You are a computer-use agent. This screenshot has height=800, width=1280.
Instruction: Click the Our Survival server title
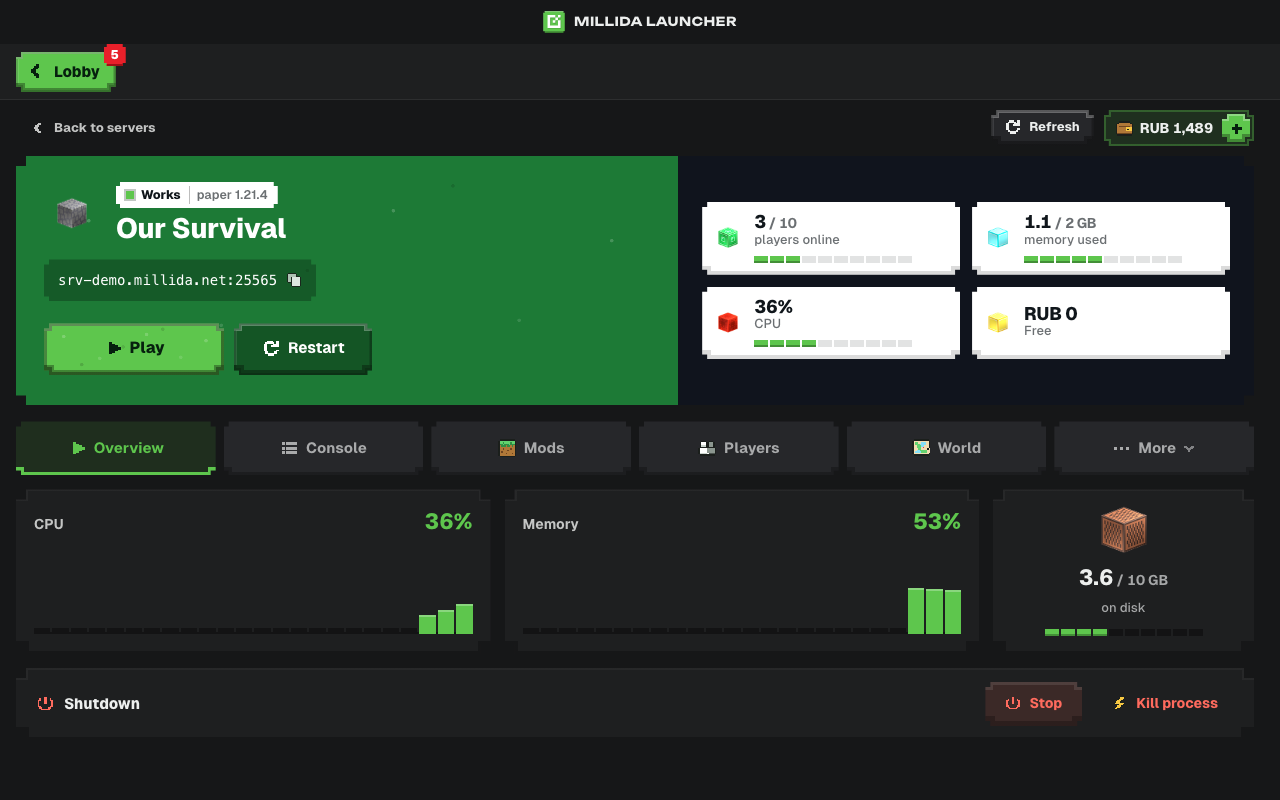(201, 228)
